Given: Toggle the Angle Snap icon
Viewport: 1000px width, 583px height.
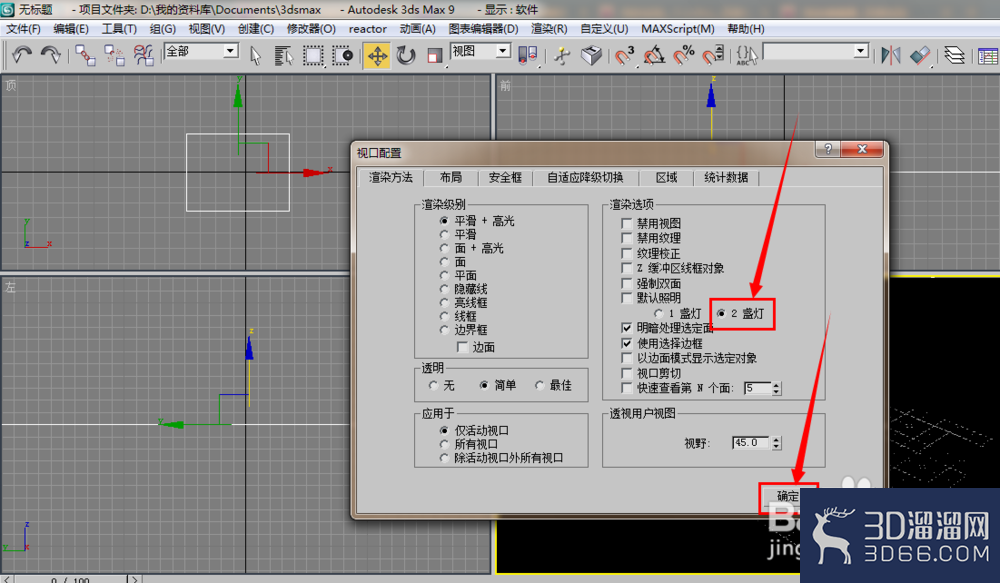Looking at the screenshot, I should click(654, 56).
